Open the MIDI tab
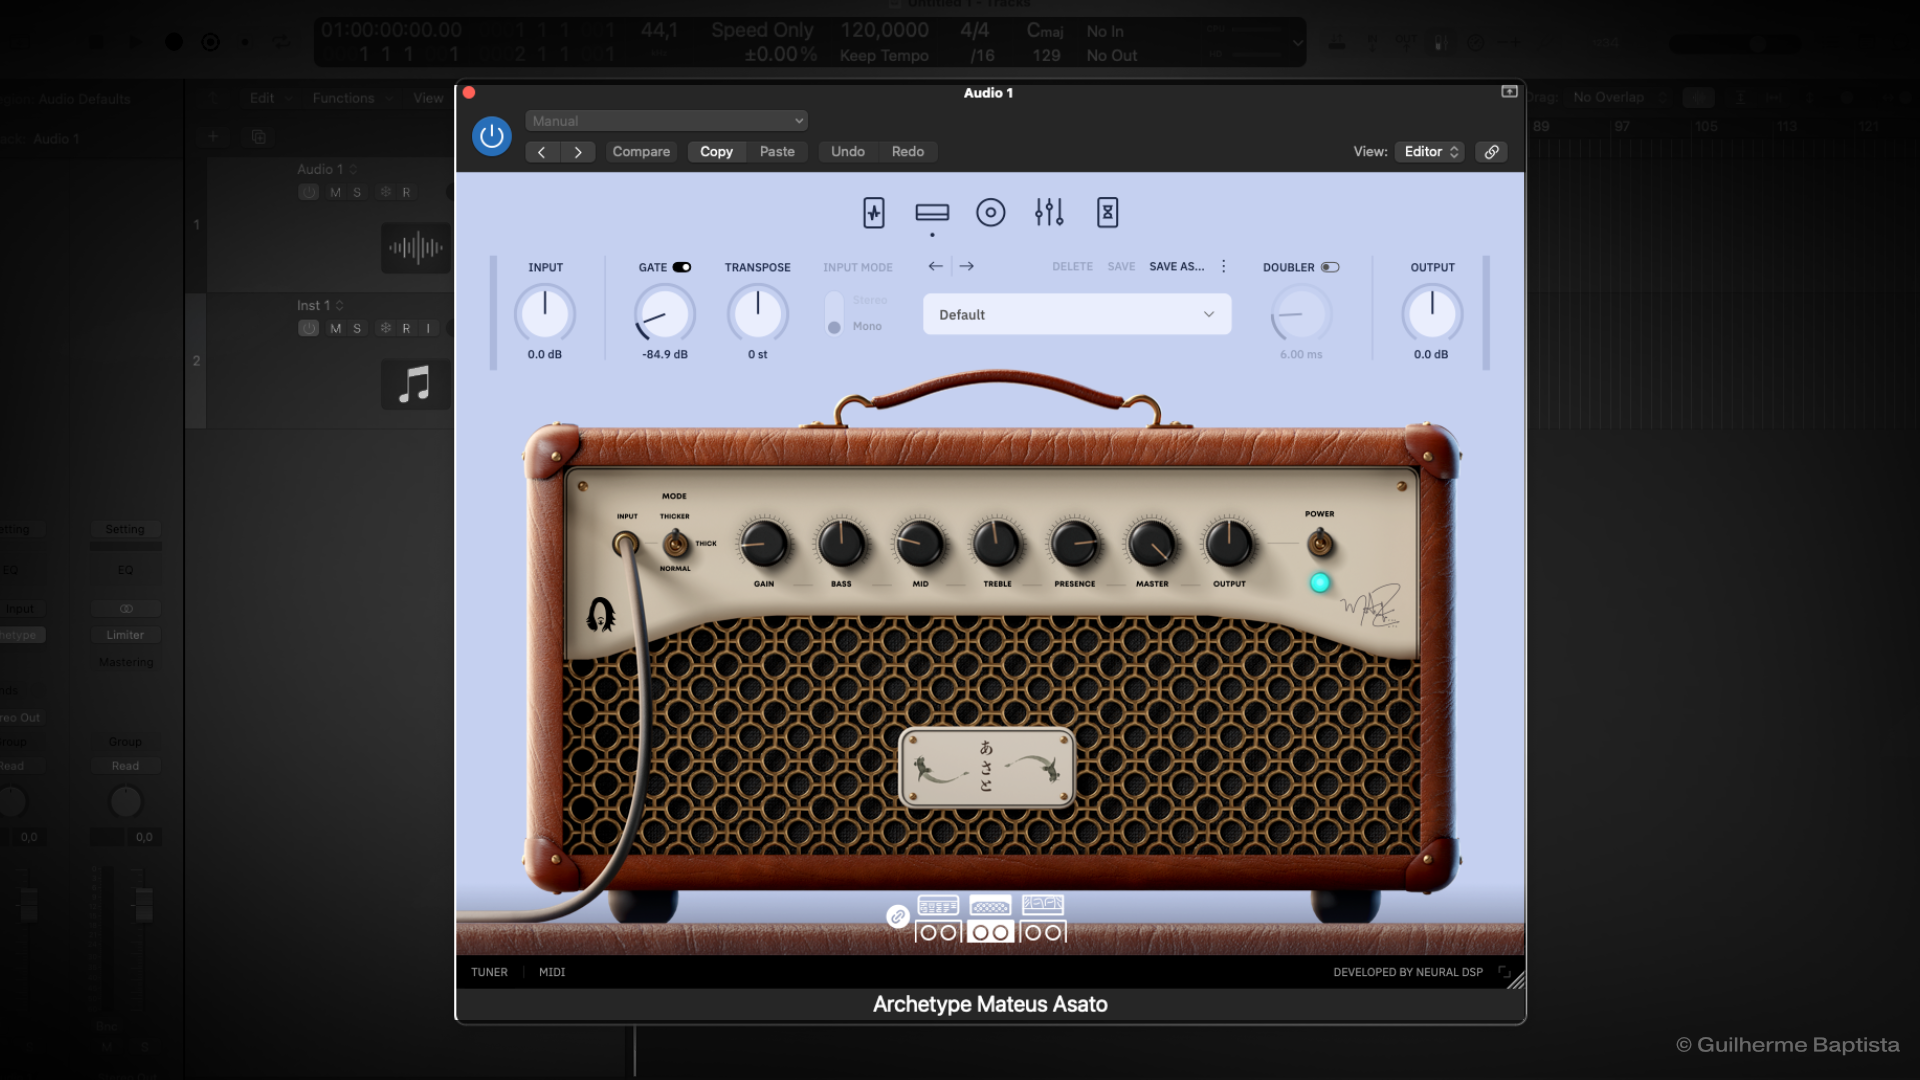 [x=552, y=972]
